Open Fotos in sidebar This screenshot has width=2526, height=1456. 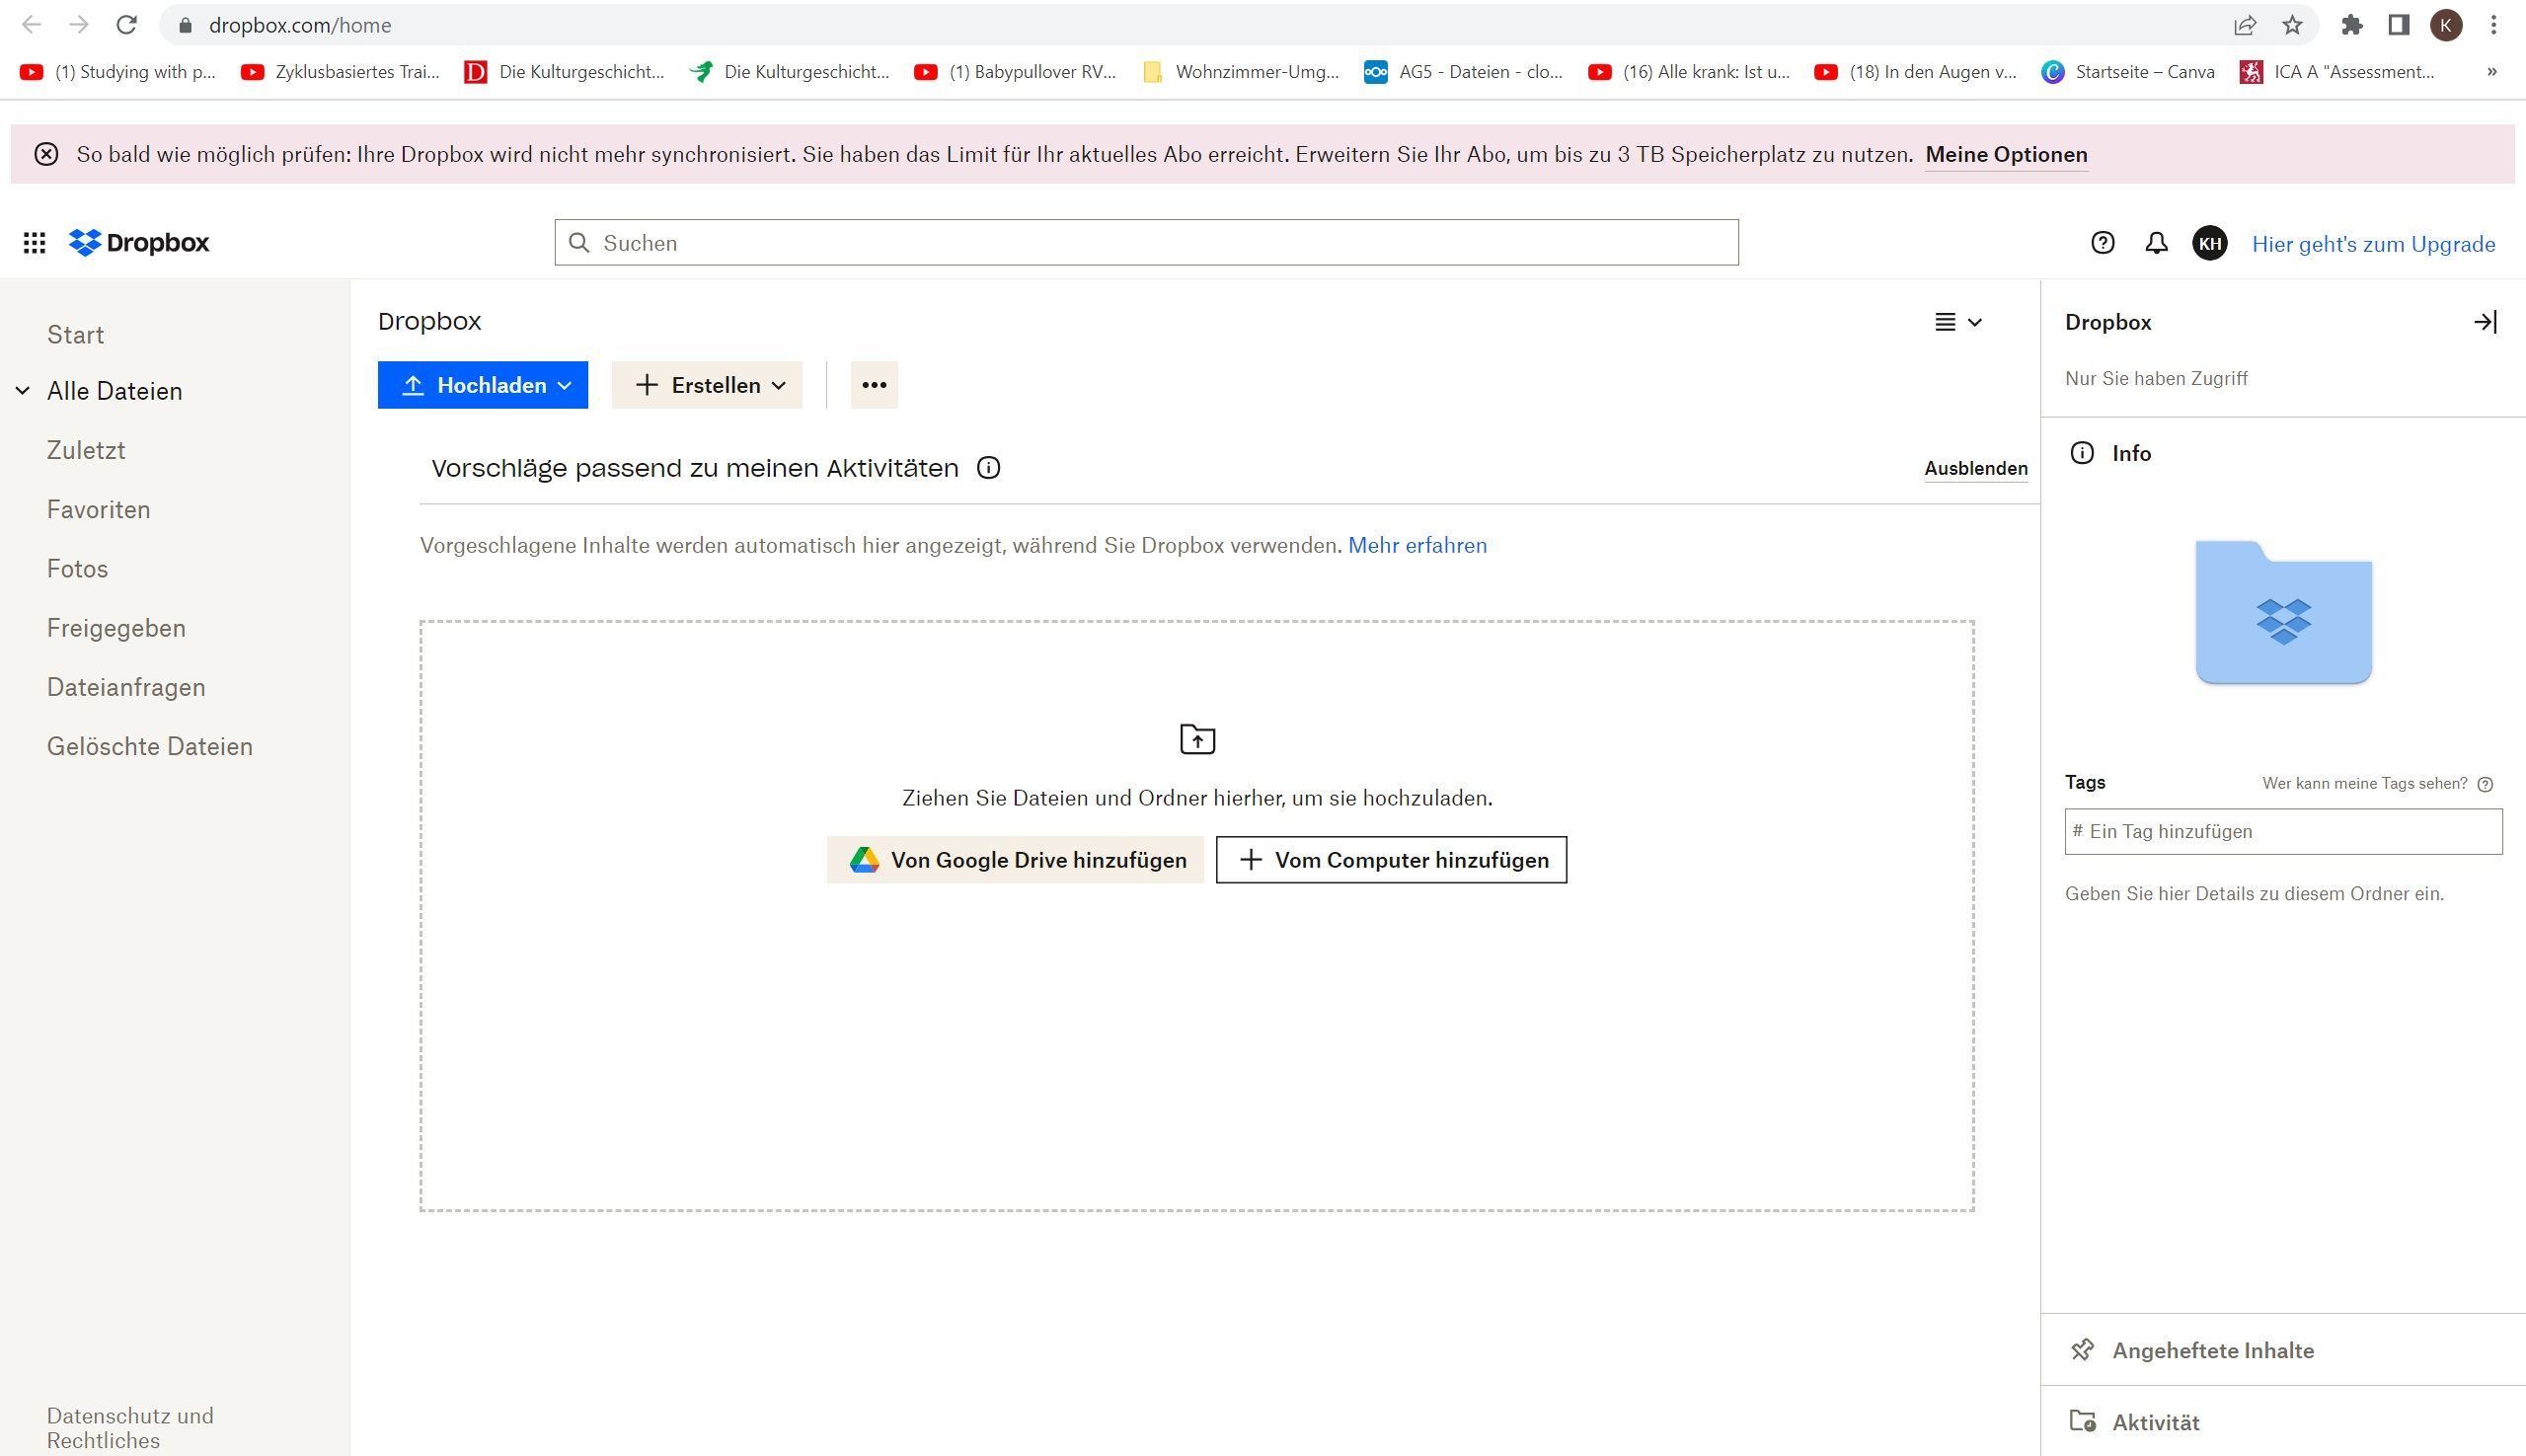(x=77, y=569)
